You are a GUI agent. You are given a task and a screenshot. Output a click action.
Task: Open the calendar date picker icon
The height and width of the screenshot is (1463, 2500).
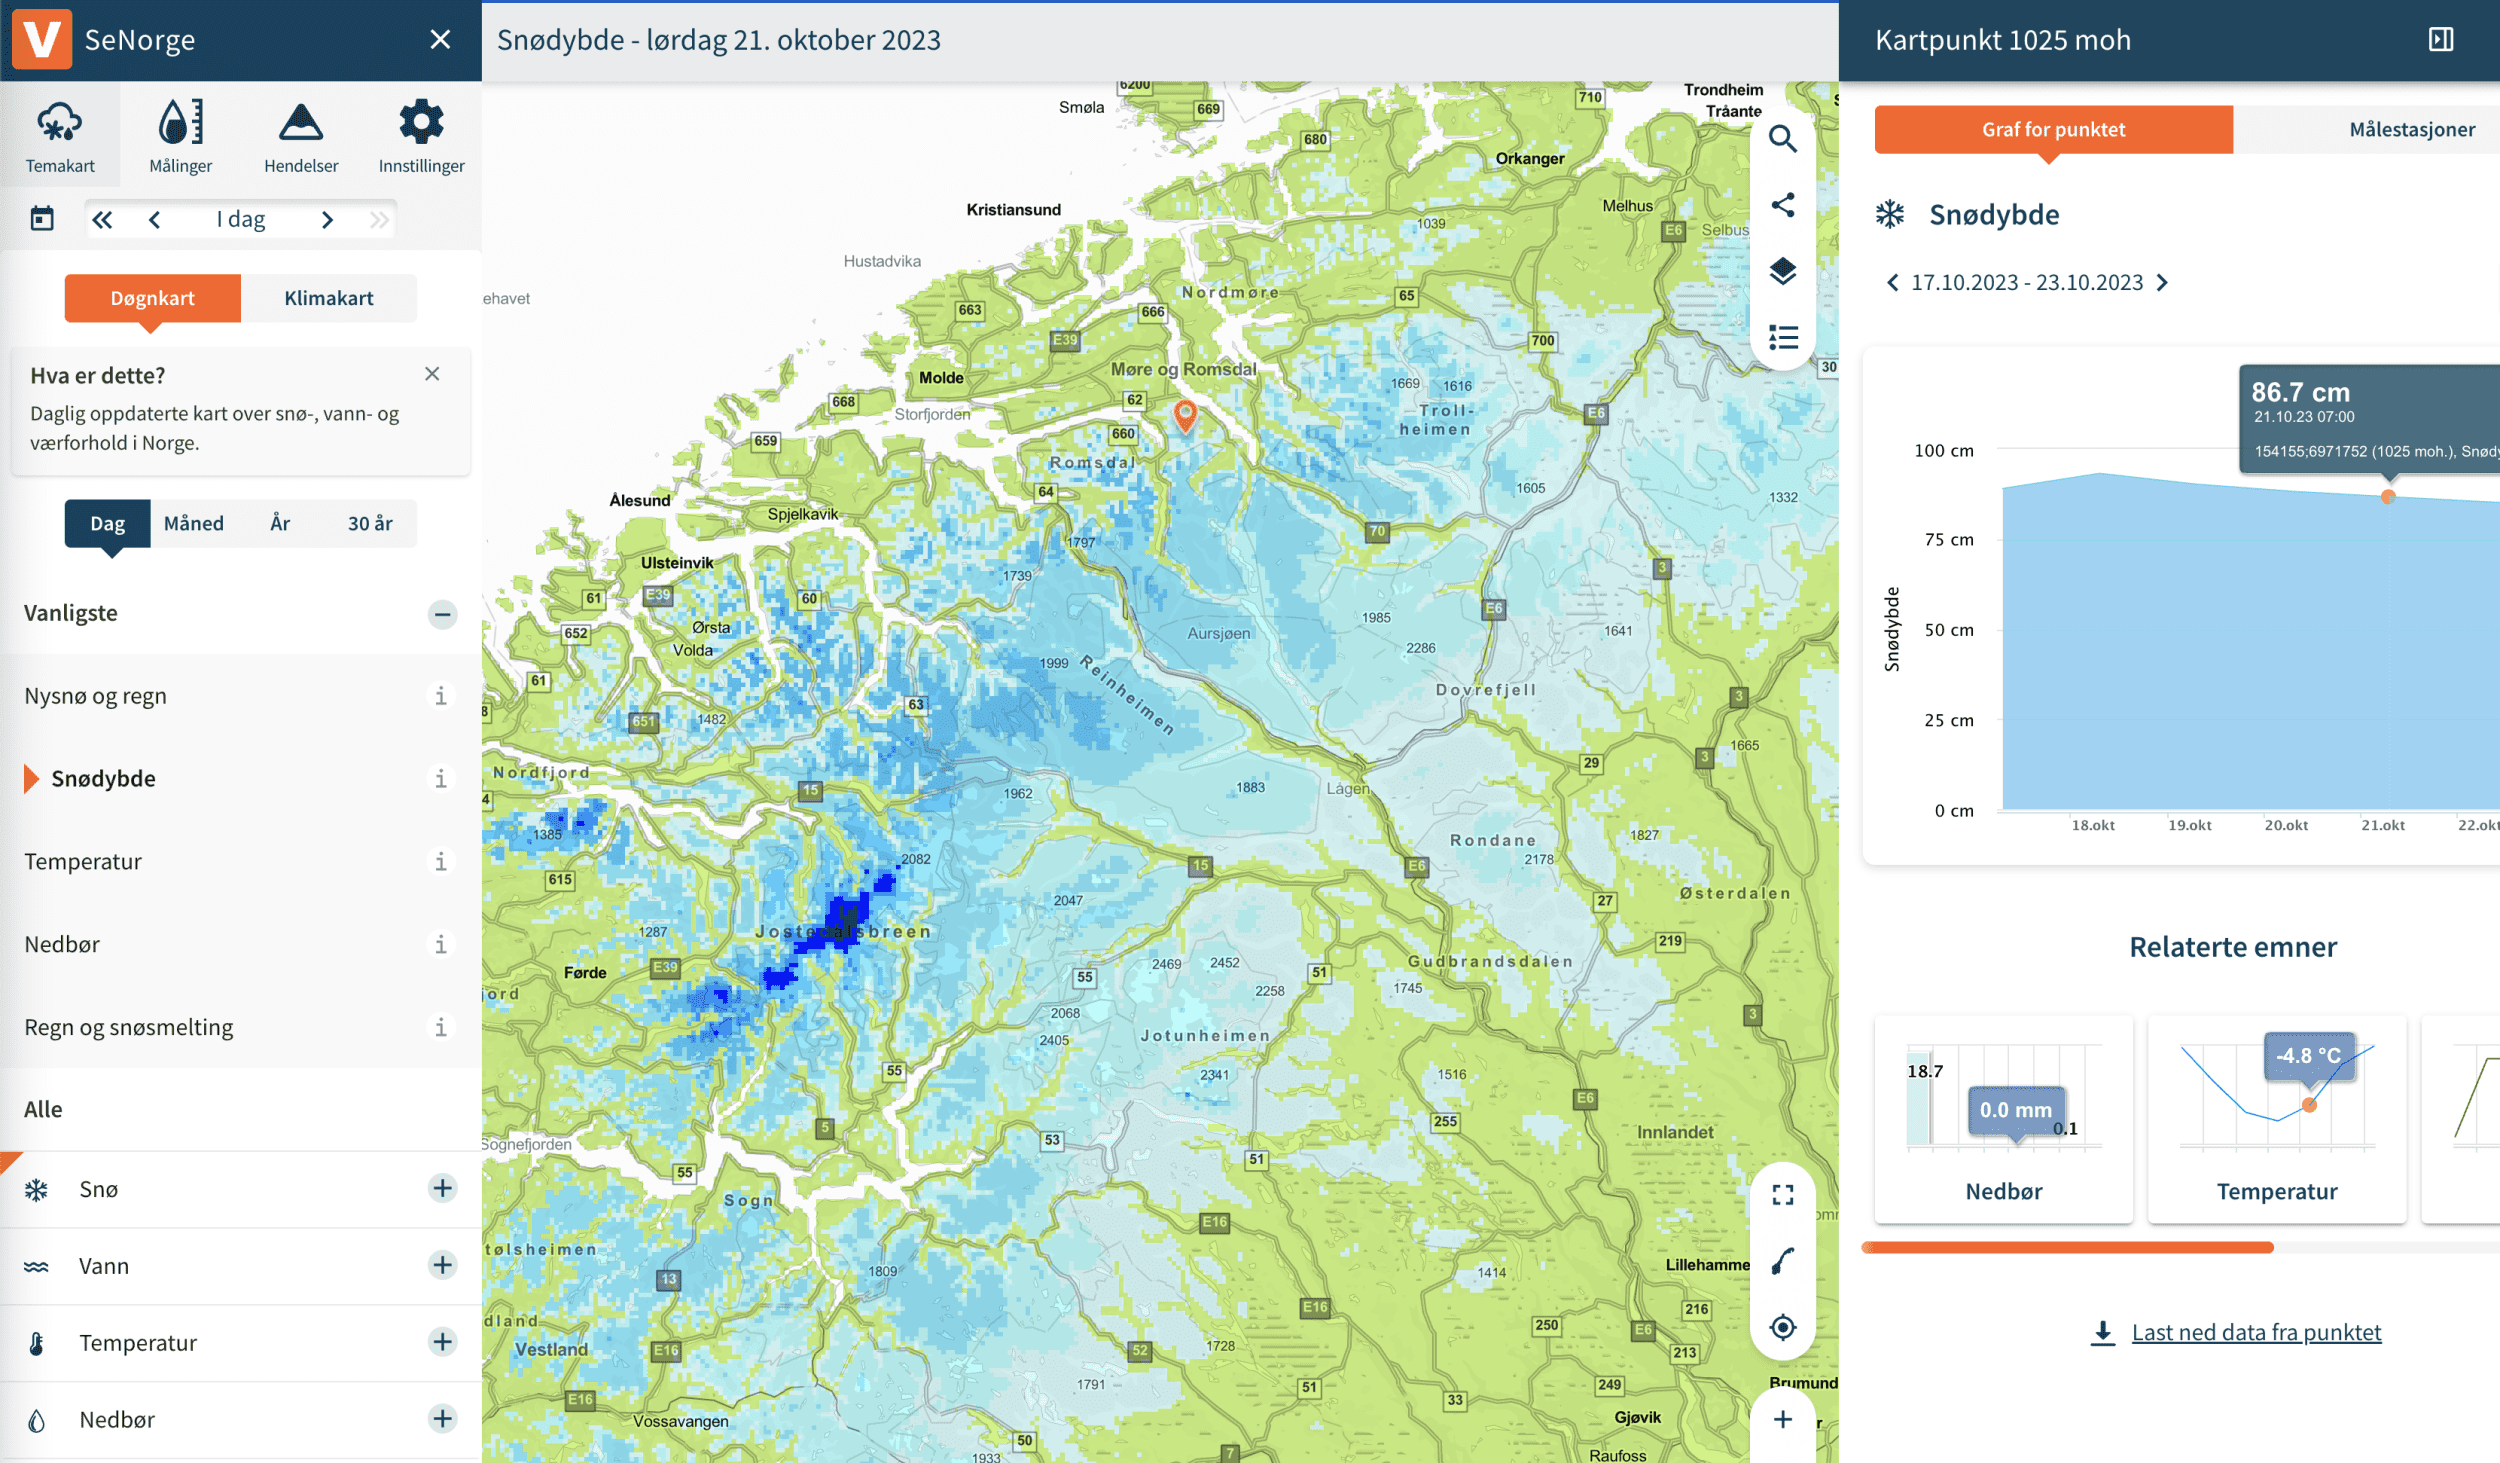[x=42, y=219]
